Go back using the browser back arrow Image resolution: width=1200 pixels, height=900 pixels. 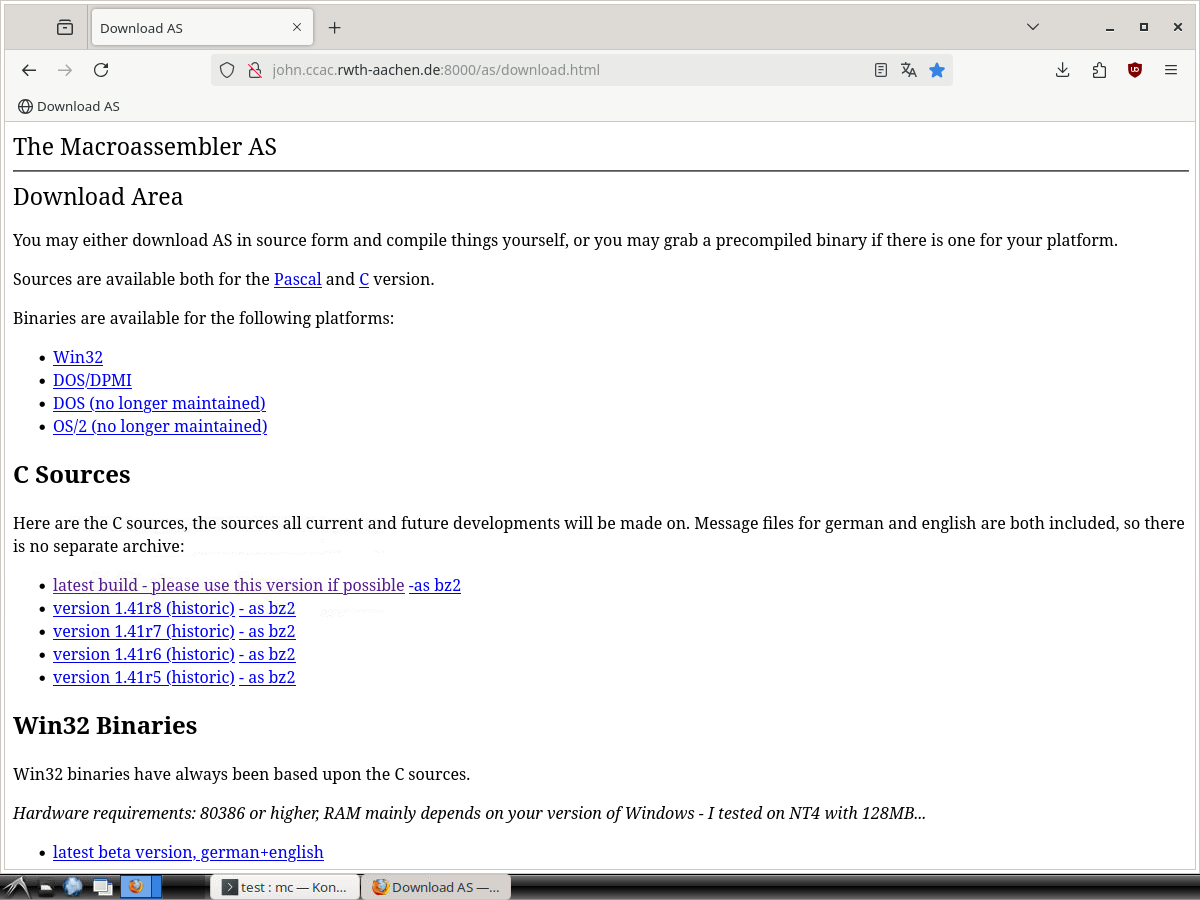coord(29,70)
